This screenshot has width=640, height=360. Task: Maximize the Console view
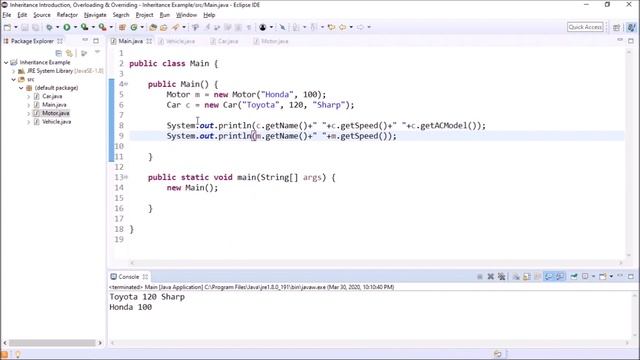tap(631, 276)
